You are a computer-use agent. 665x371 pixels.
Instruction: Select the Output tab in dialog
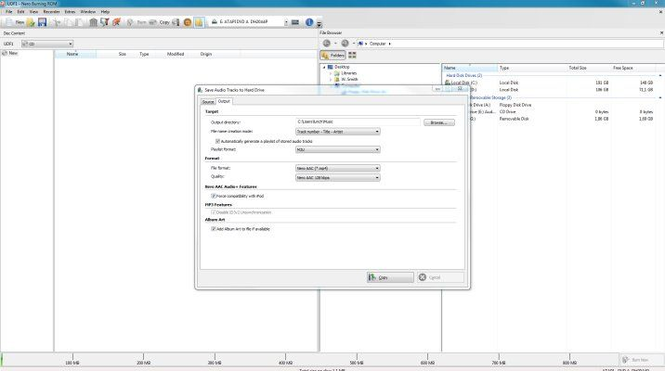[224, 101]
